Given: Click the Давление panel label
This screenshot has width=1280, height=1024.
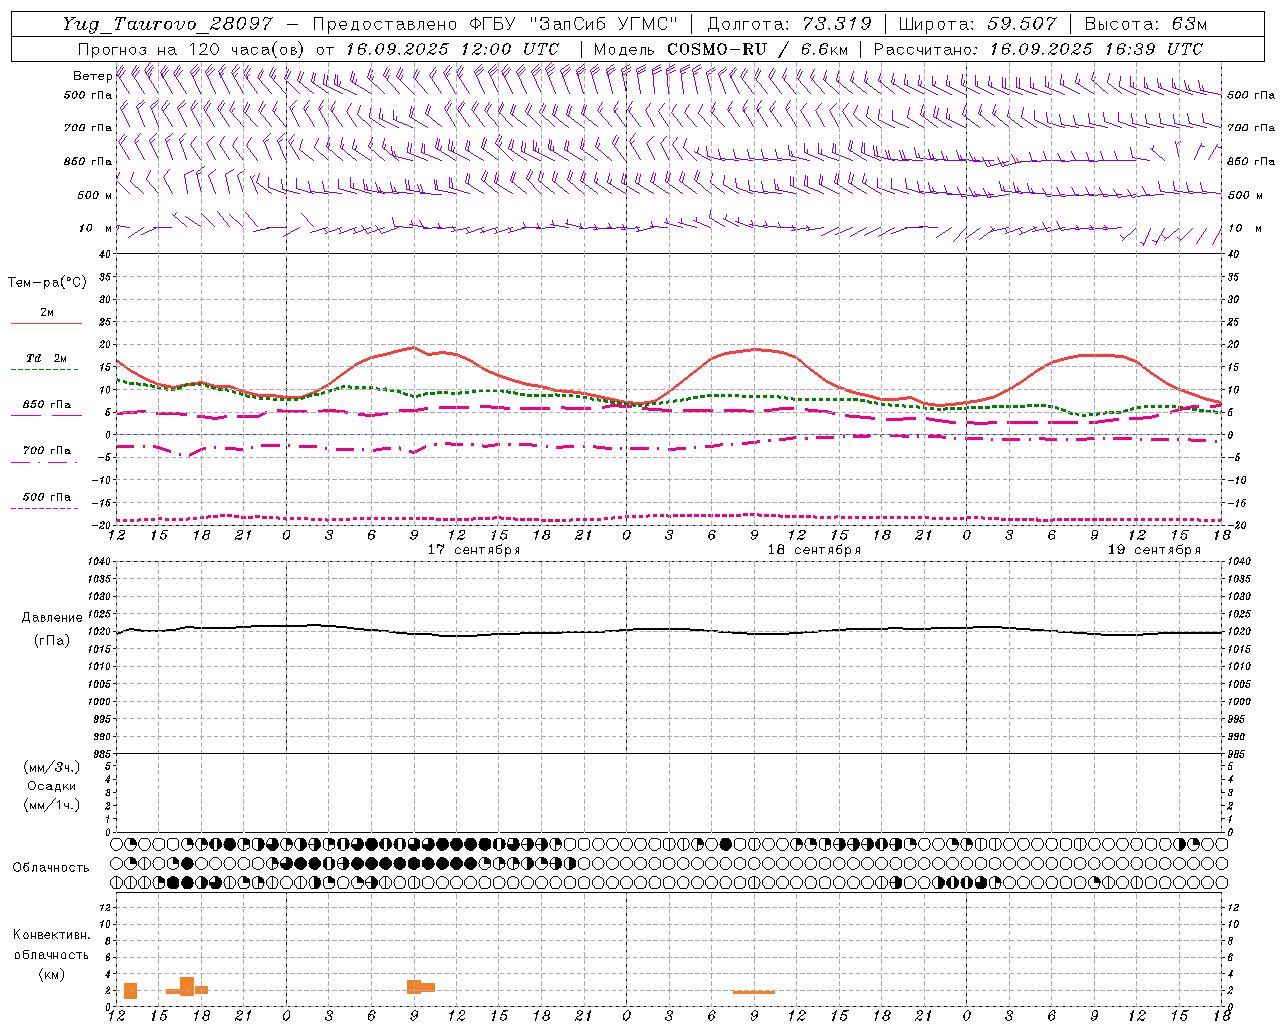Looking at the screenshot, I should (x=52, y=618).
